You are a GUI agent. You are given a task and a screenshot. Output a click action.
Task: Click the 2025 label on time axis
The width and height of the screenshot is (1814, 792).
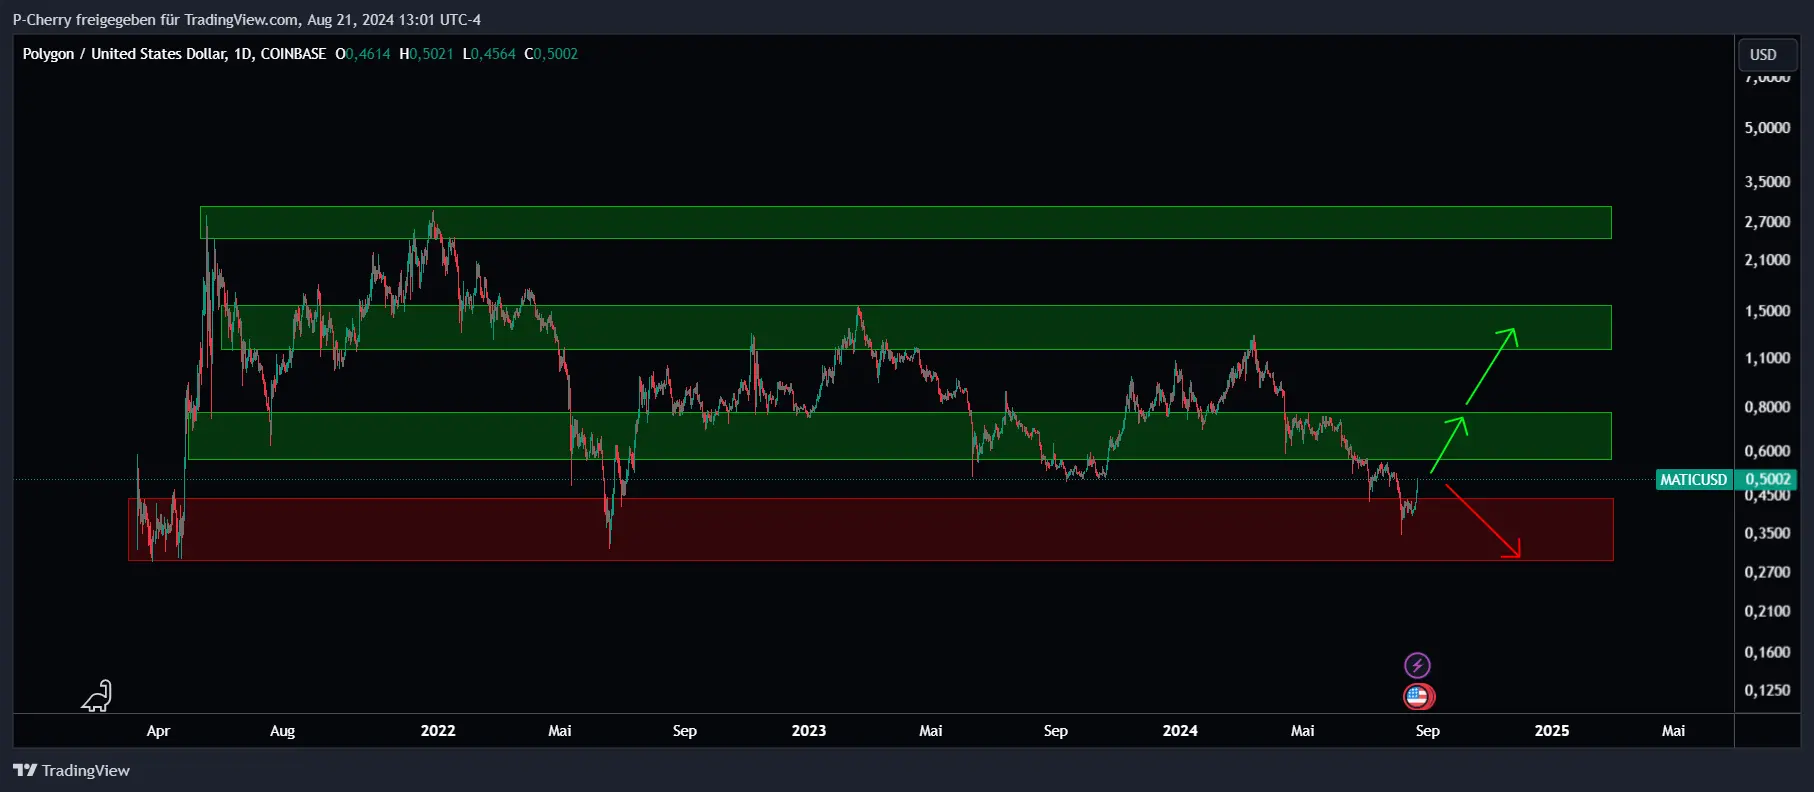[1552, 731]
